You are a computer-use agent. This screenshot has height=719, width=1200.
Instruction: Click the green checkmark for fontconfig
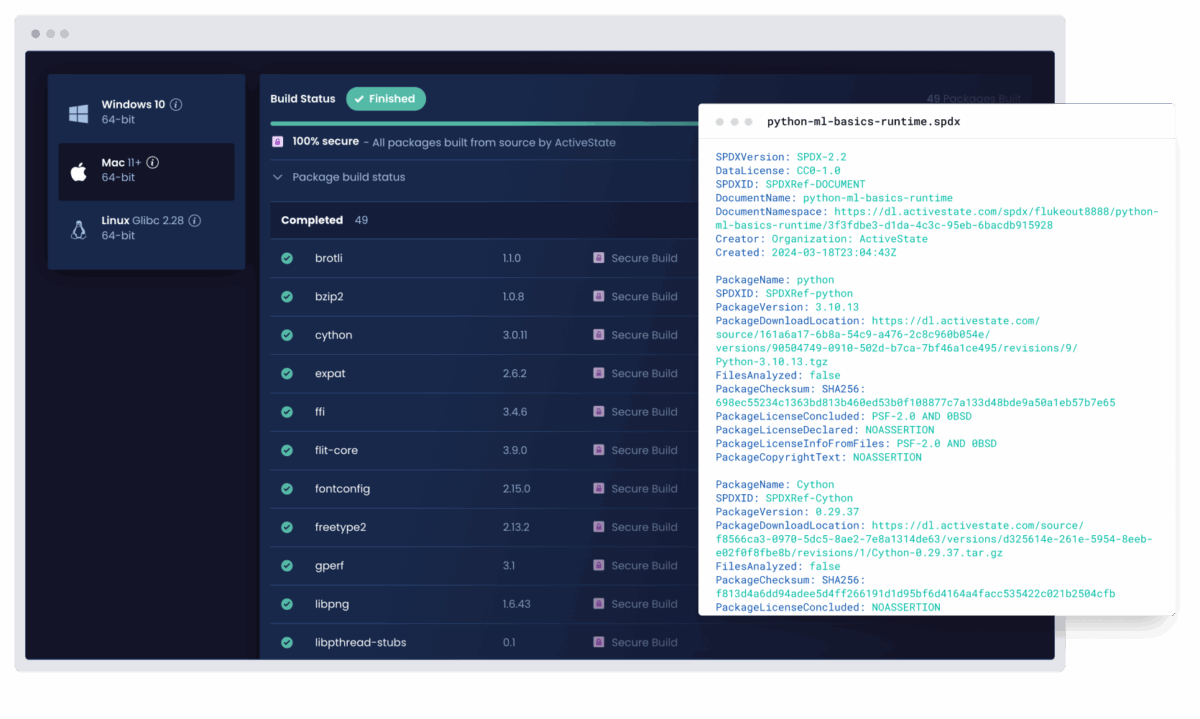click(287, 489)
